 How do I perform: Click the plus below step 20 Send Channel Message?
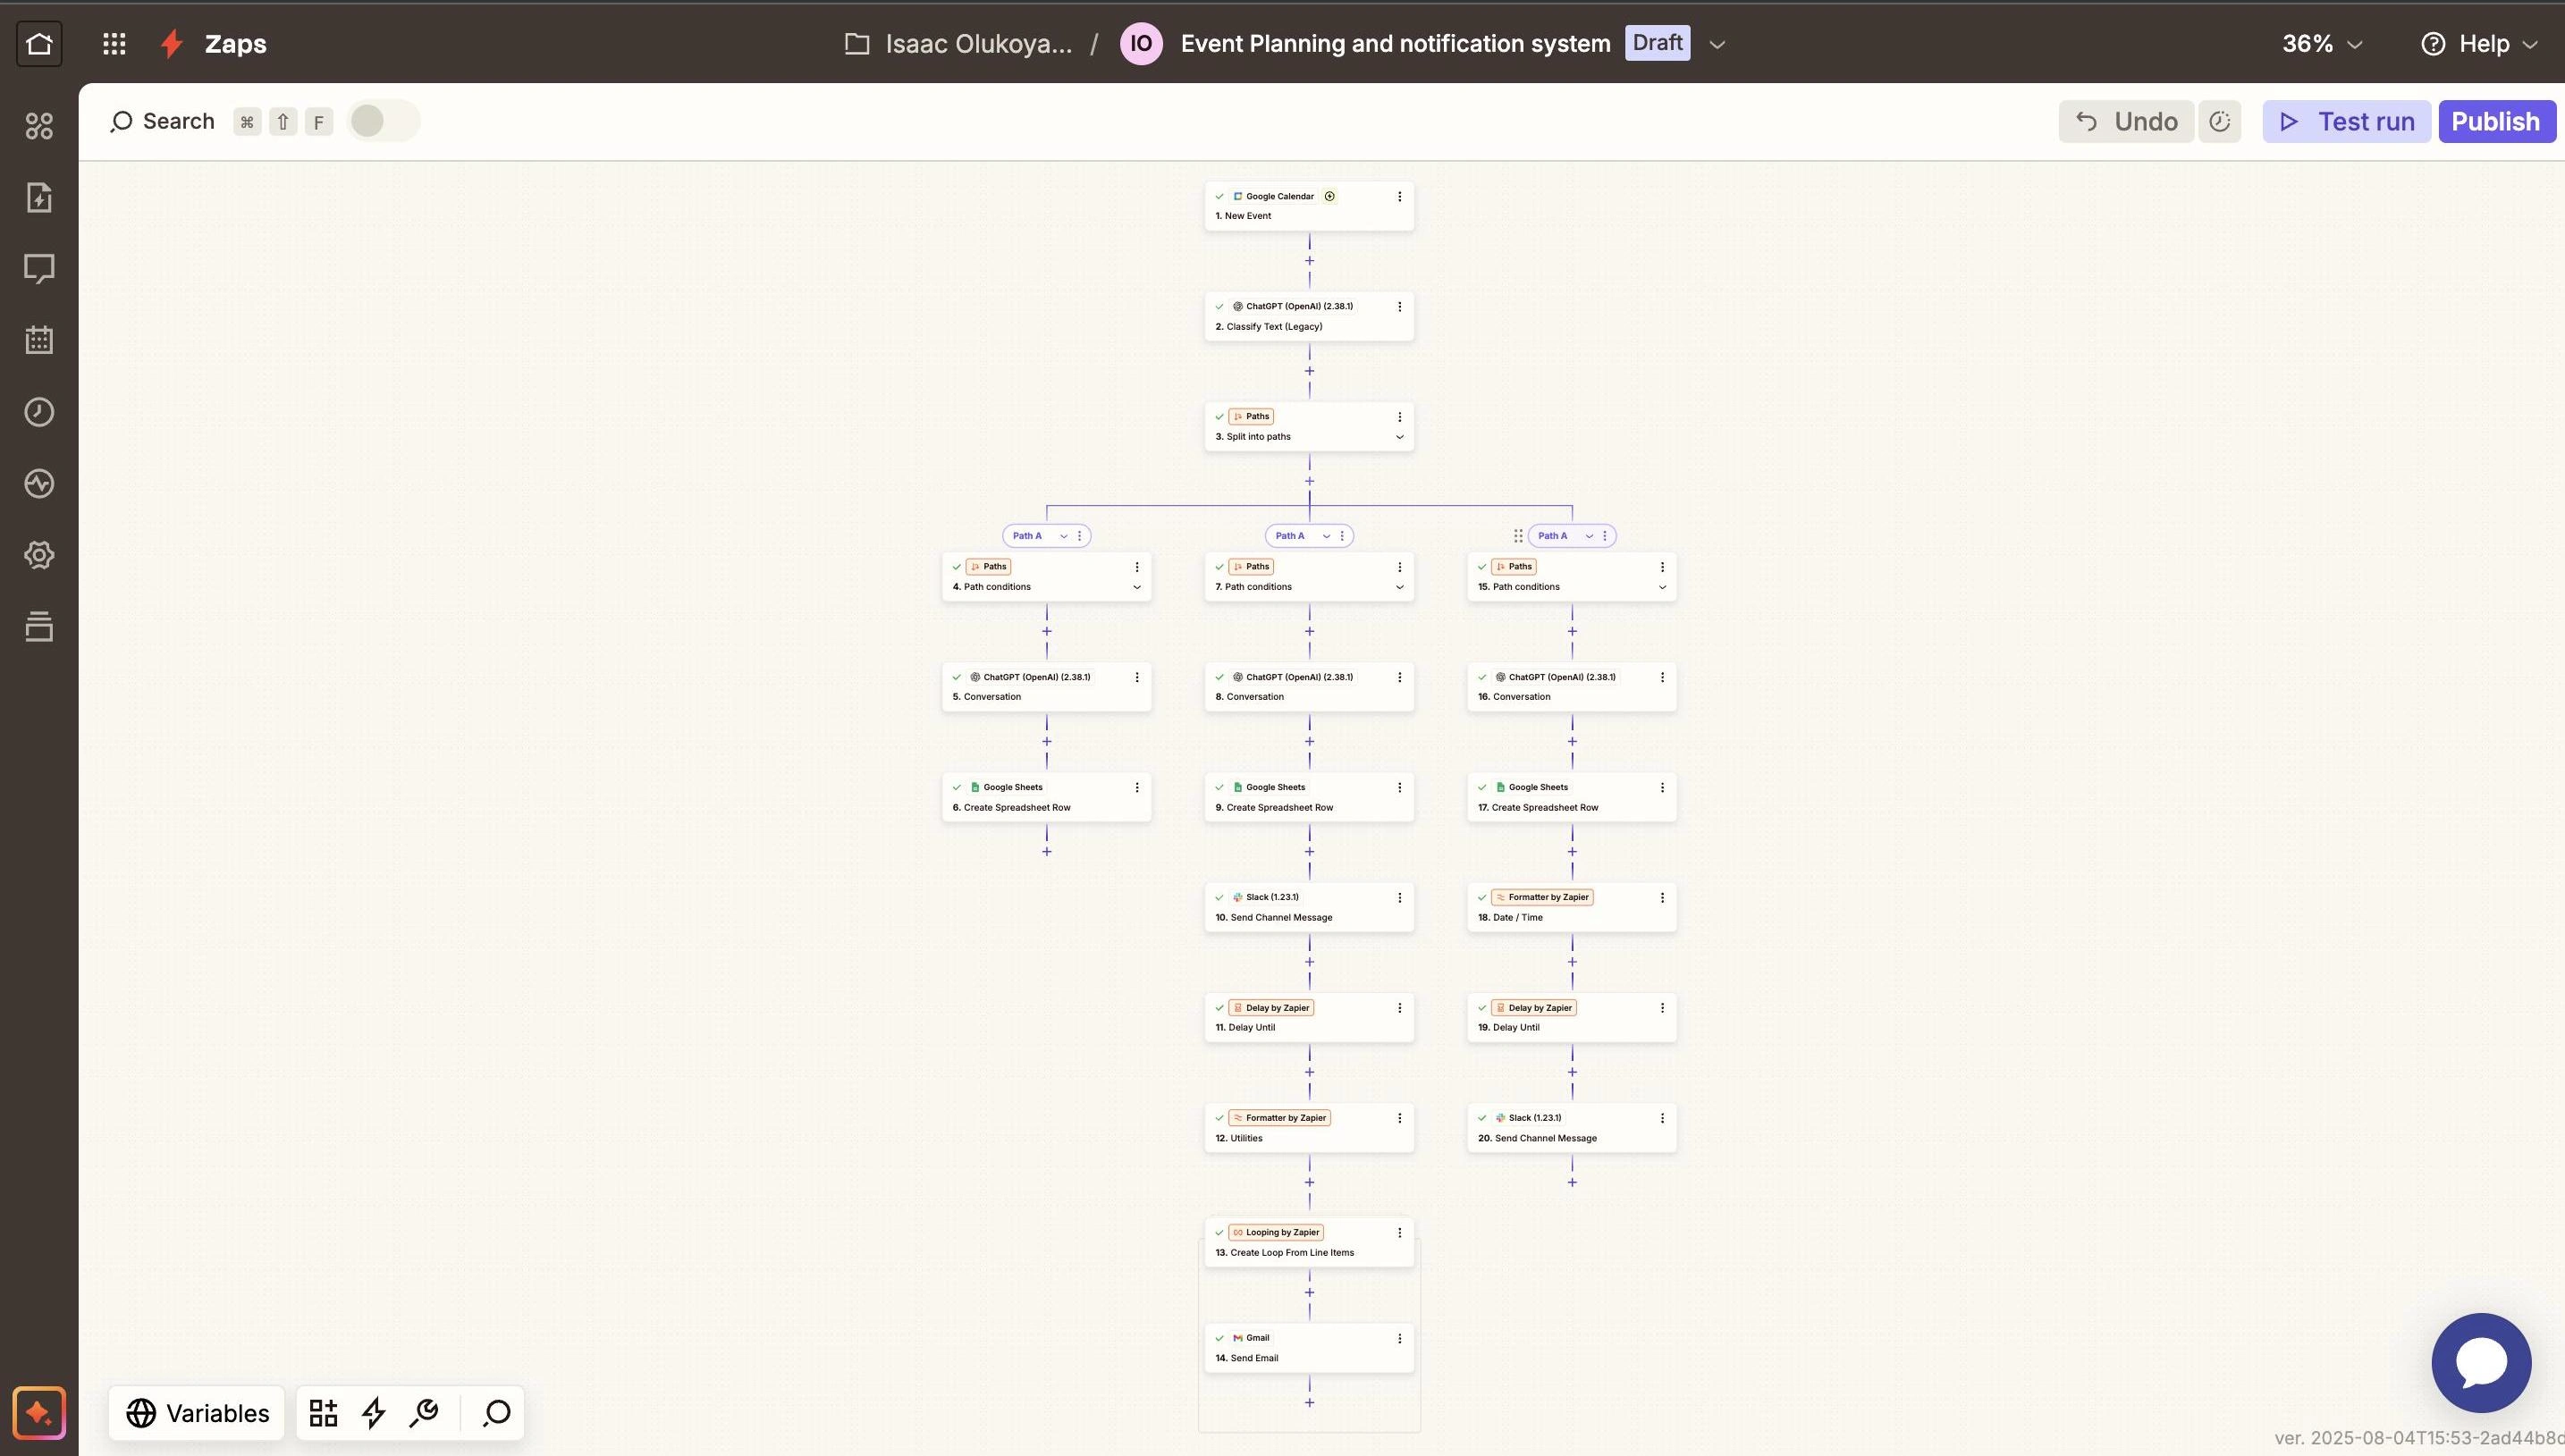1572,1183
